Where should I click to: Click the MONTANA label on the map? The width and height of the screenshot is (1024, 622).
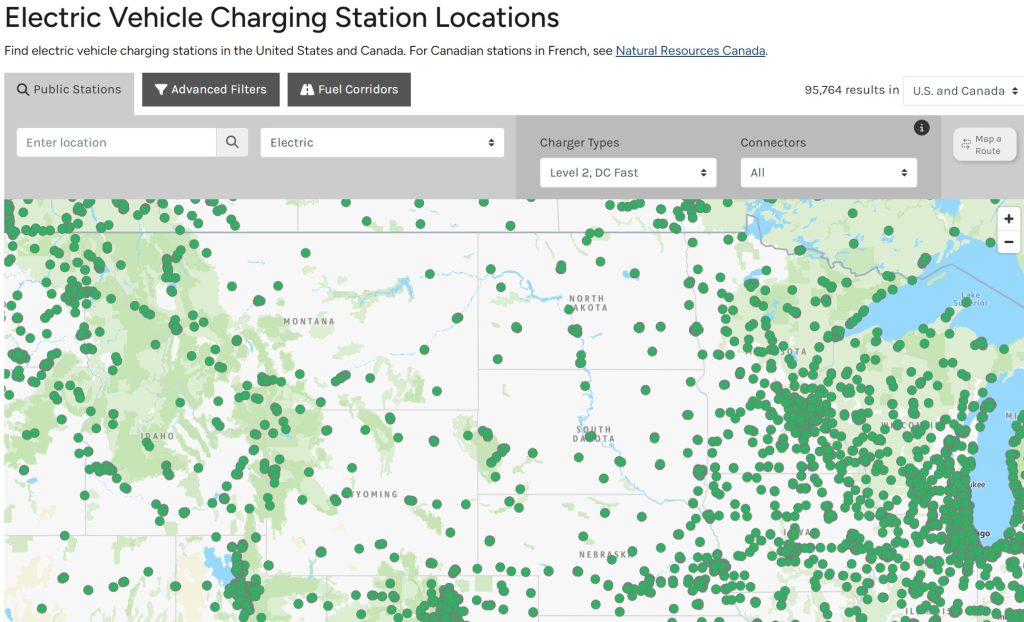[x=309, y=321]
